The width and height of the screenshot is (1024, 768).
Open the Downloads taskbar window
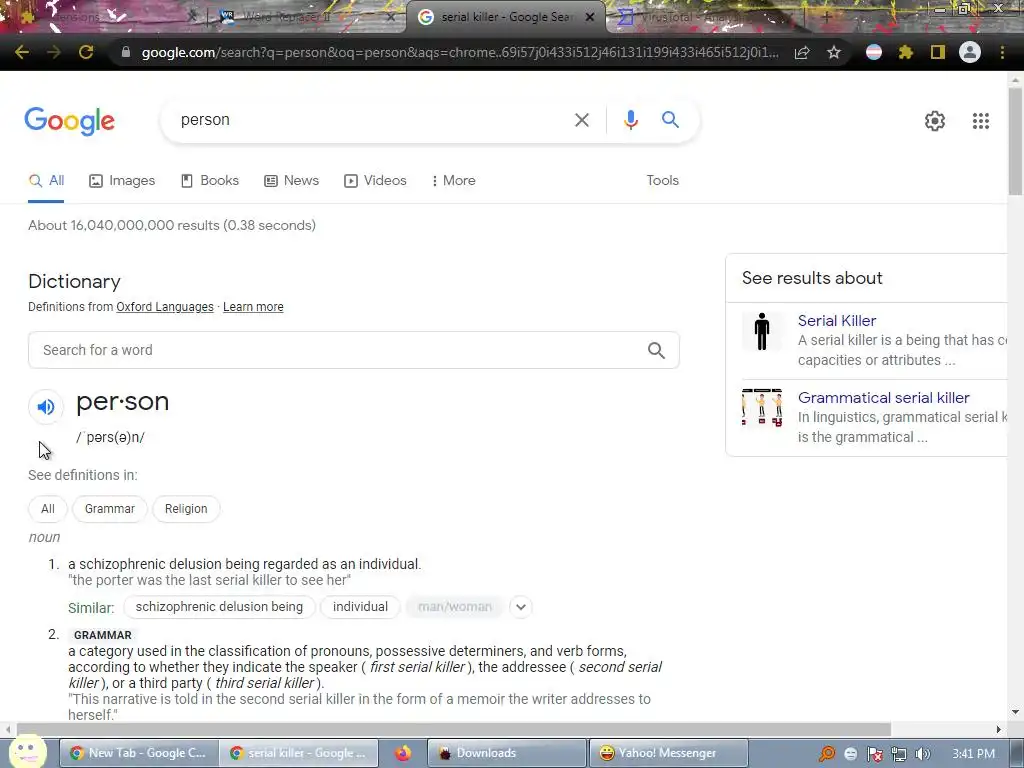tap(506, 753)
